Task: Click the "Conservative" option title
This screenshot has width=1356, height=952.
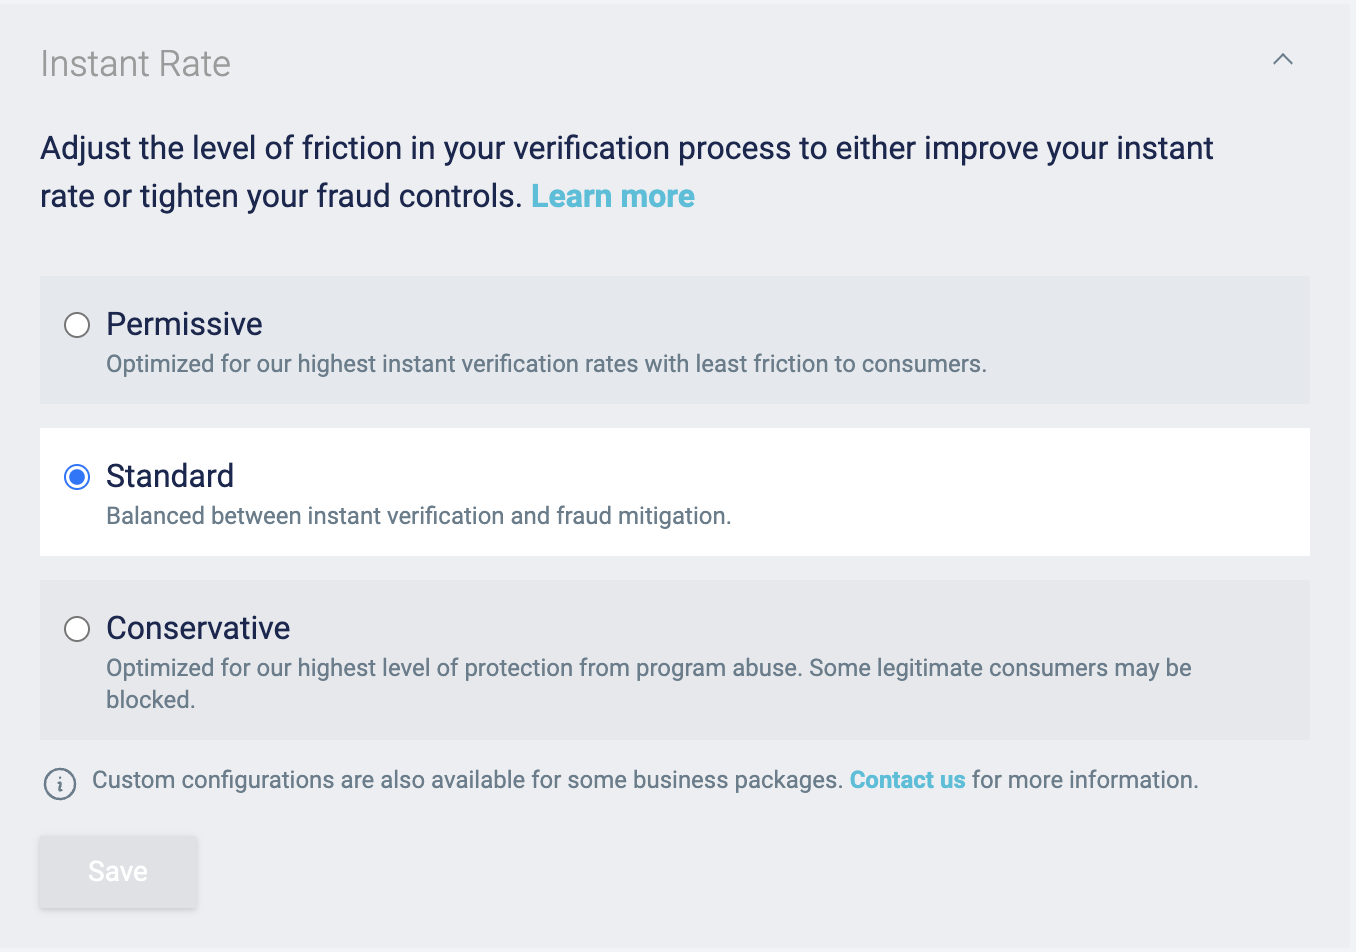Action: tap(198, 628)
